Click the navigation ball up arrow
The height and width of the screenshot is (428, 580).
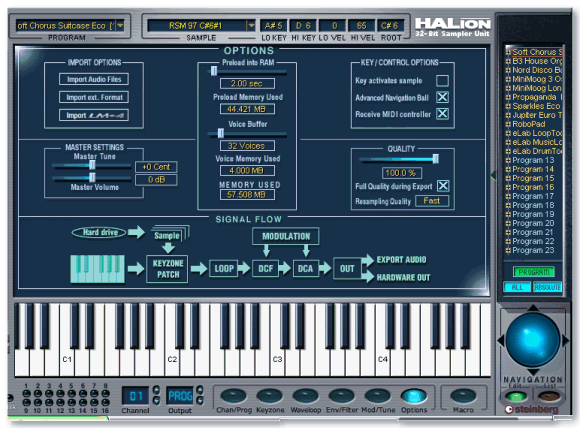click(x=533, y=308)
